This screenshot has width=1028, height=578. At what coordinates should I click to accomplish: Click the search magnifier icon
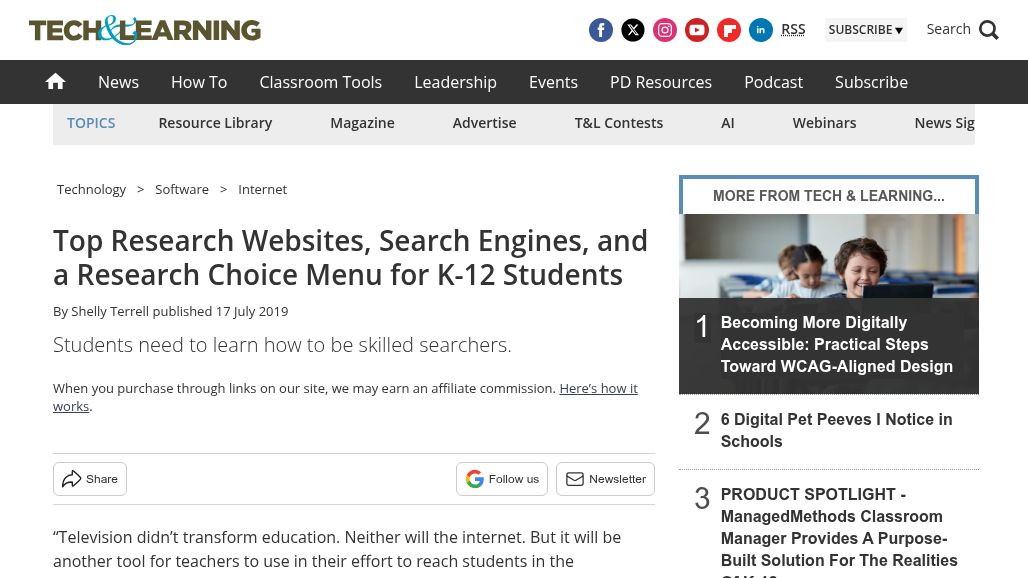[988, 30]
